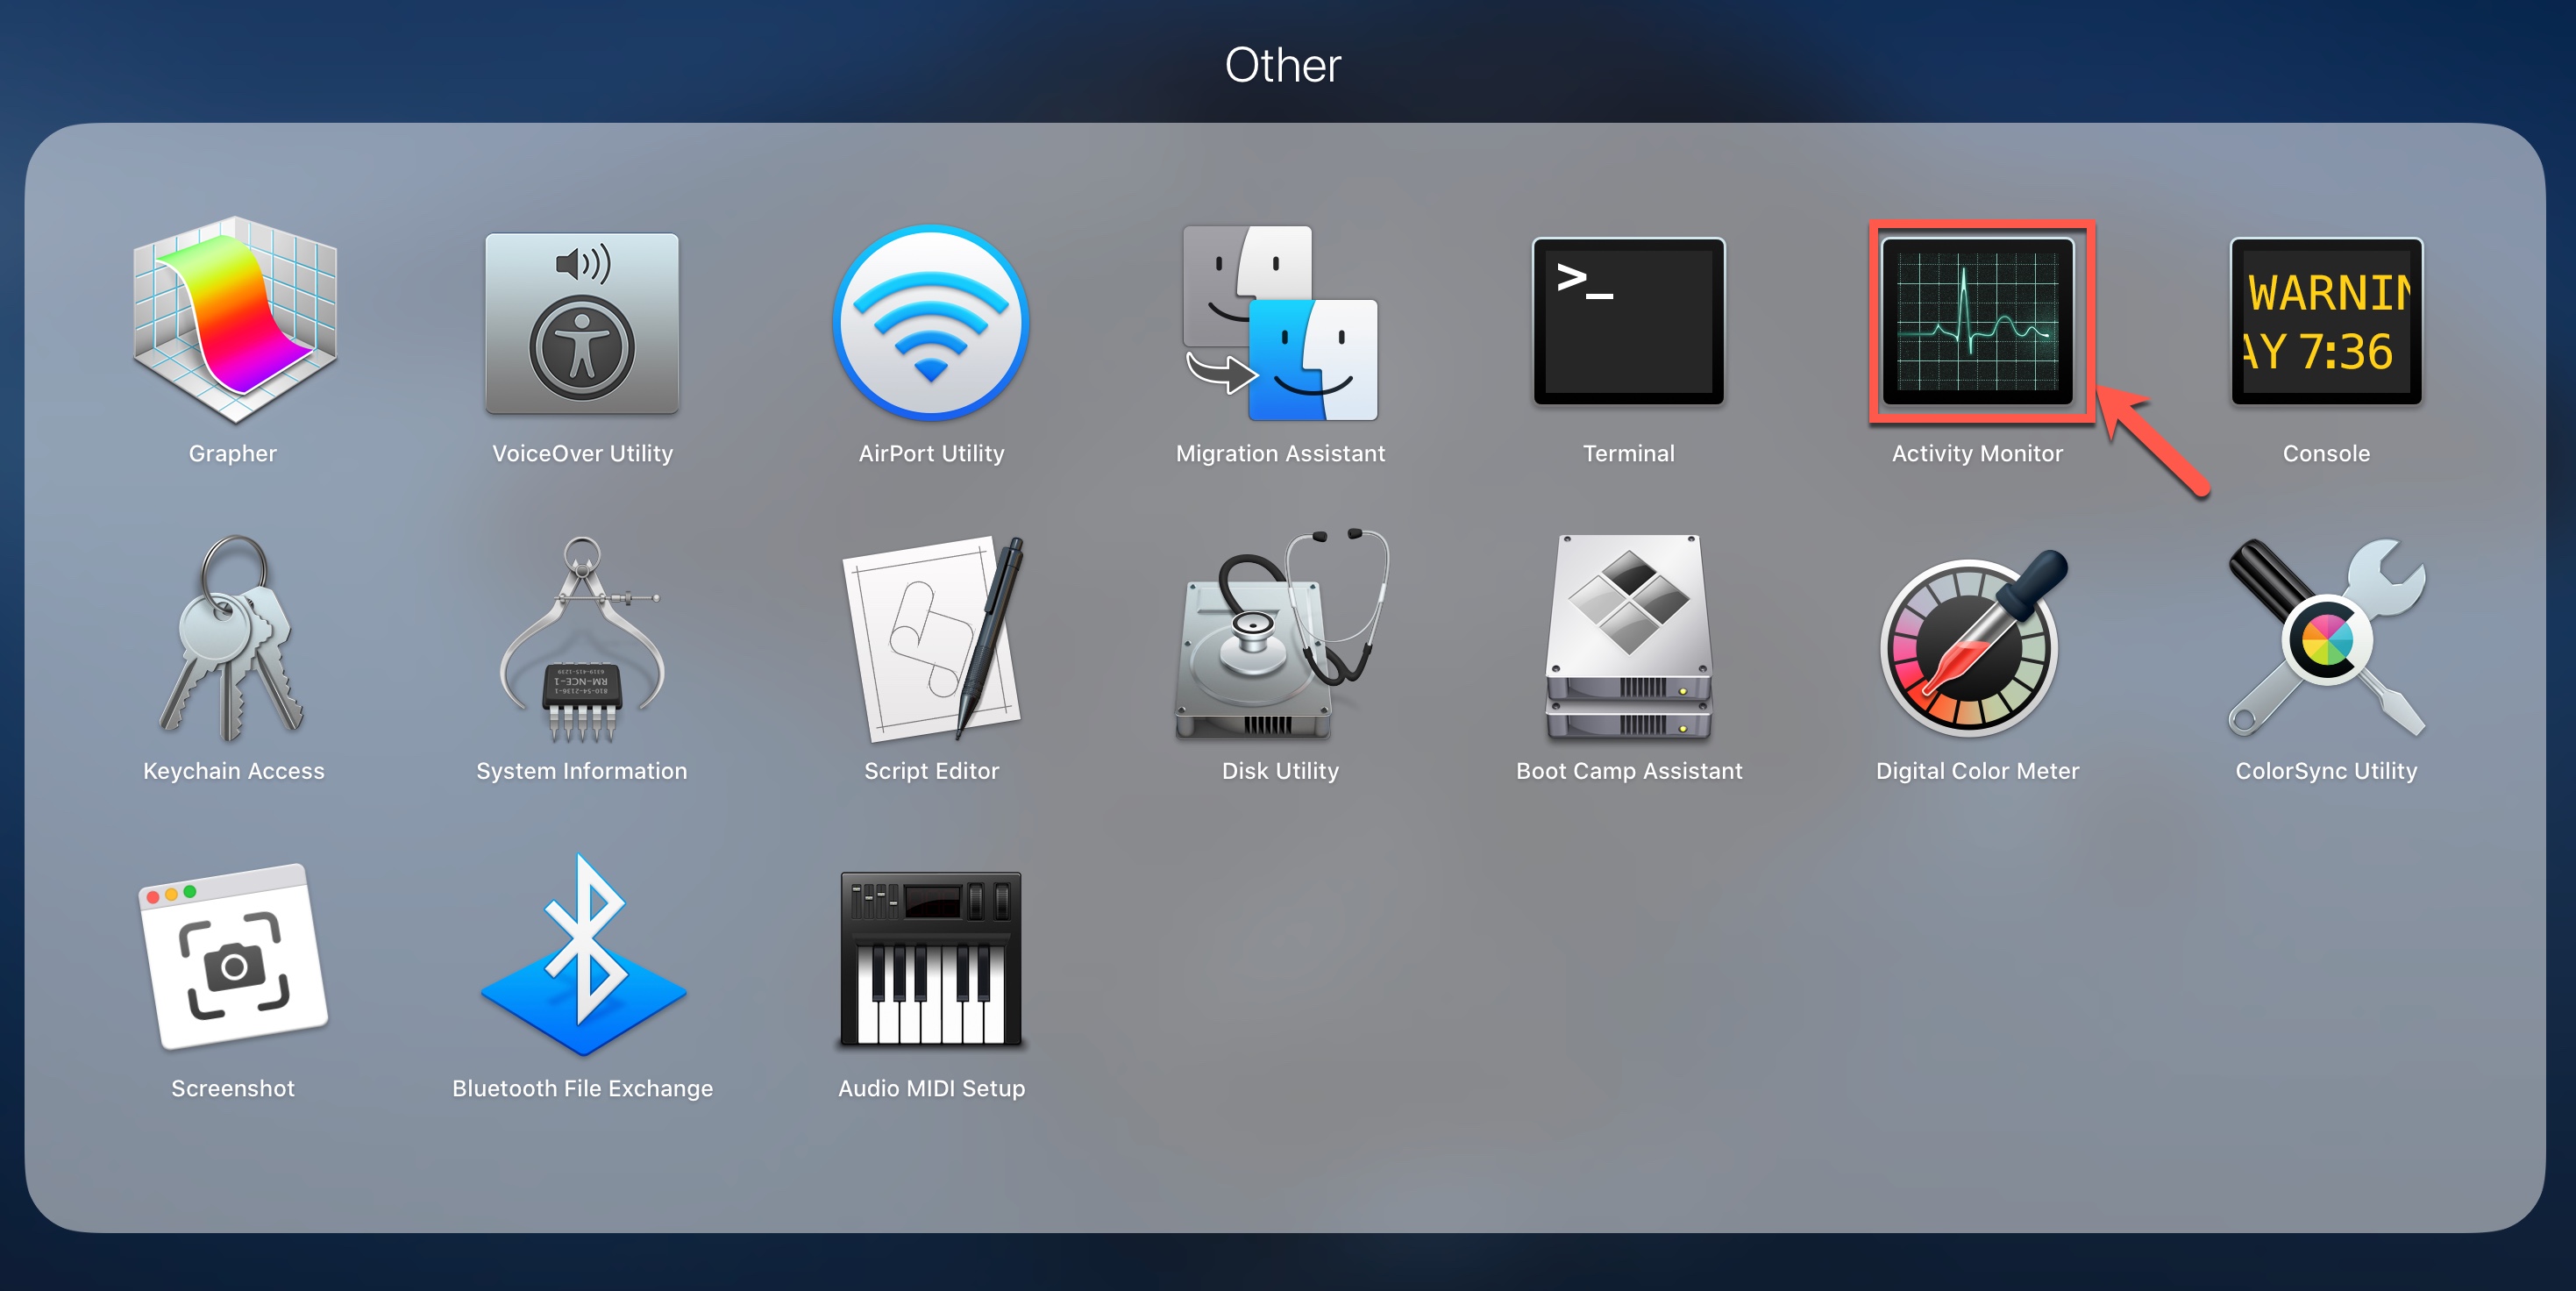This screenshot has height=1291, width=2576.
Task: Click the "Terminal" label text
Action: coord(1629,453)
